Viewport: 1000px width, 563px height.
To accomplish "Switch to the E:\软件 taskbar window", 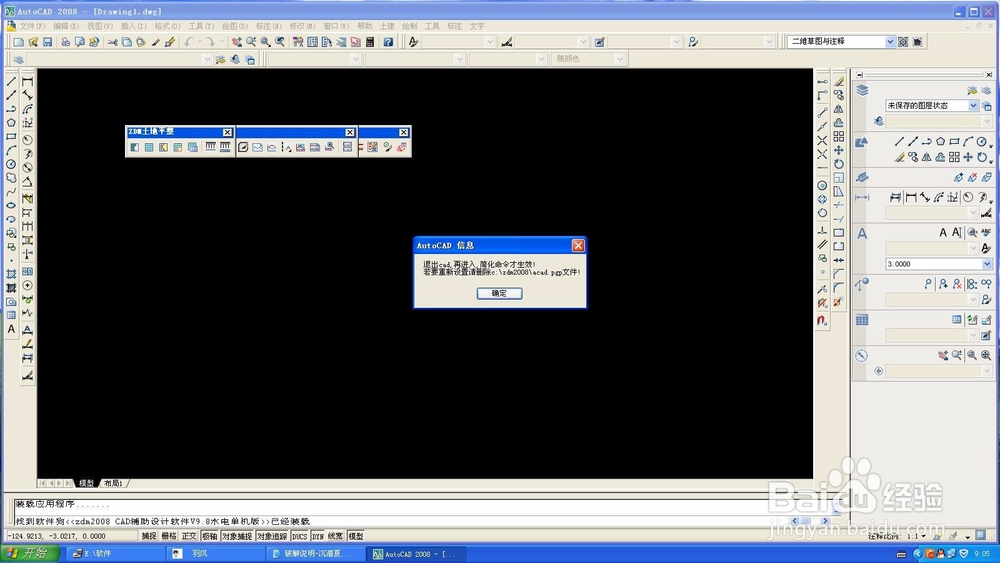I will 115,554.
